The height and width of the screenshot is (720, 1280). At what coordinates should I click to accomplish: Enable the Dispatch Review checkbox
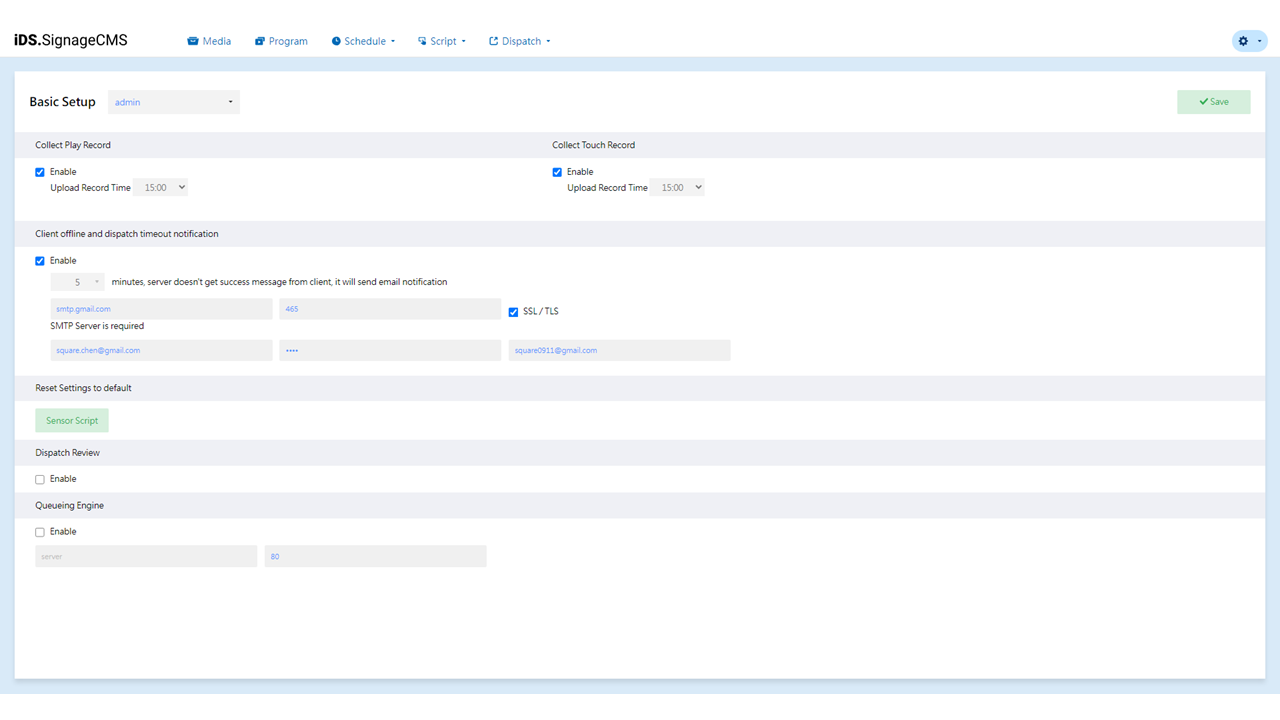(x=40, y=480)
